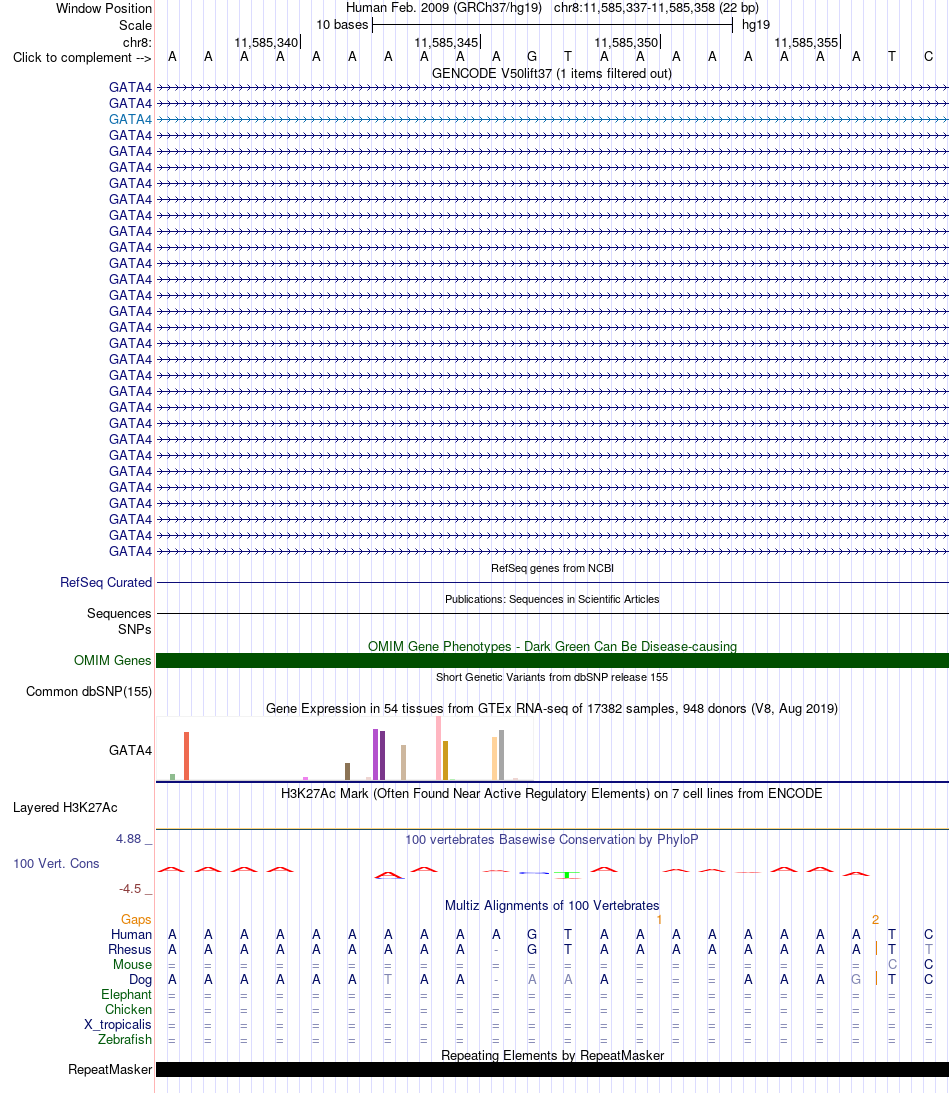Click the SNPs track label
Viewport: 950px width, 1093px height.
135,629
